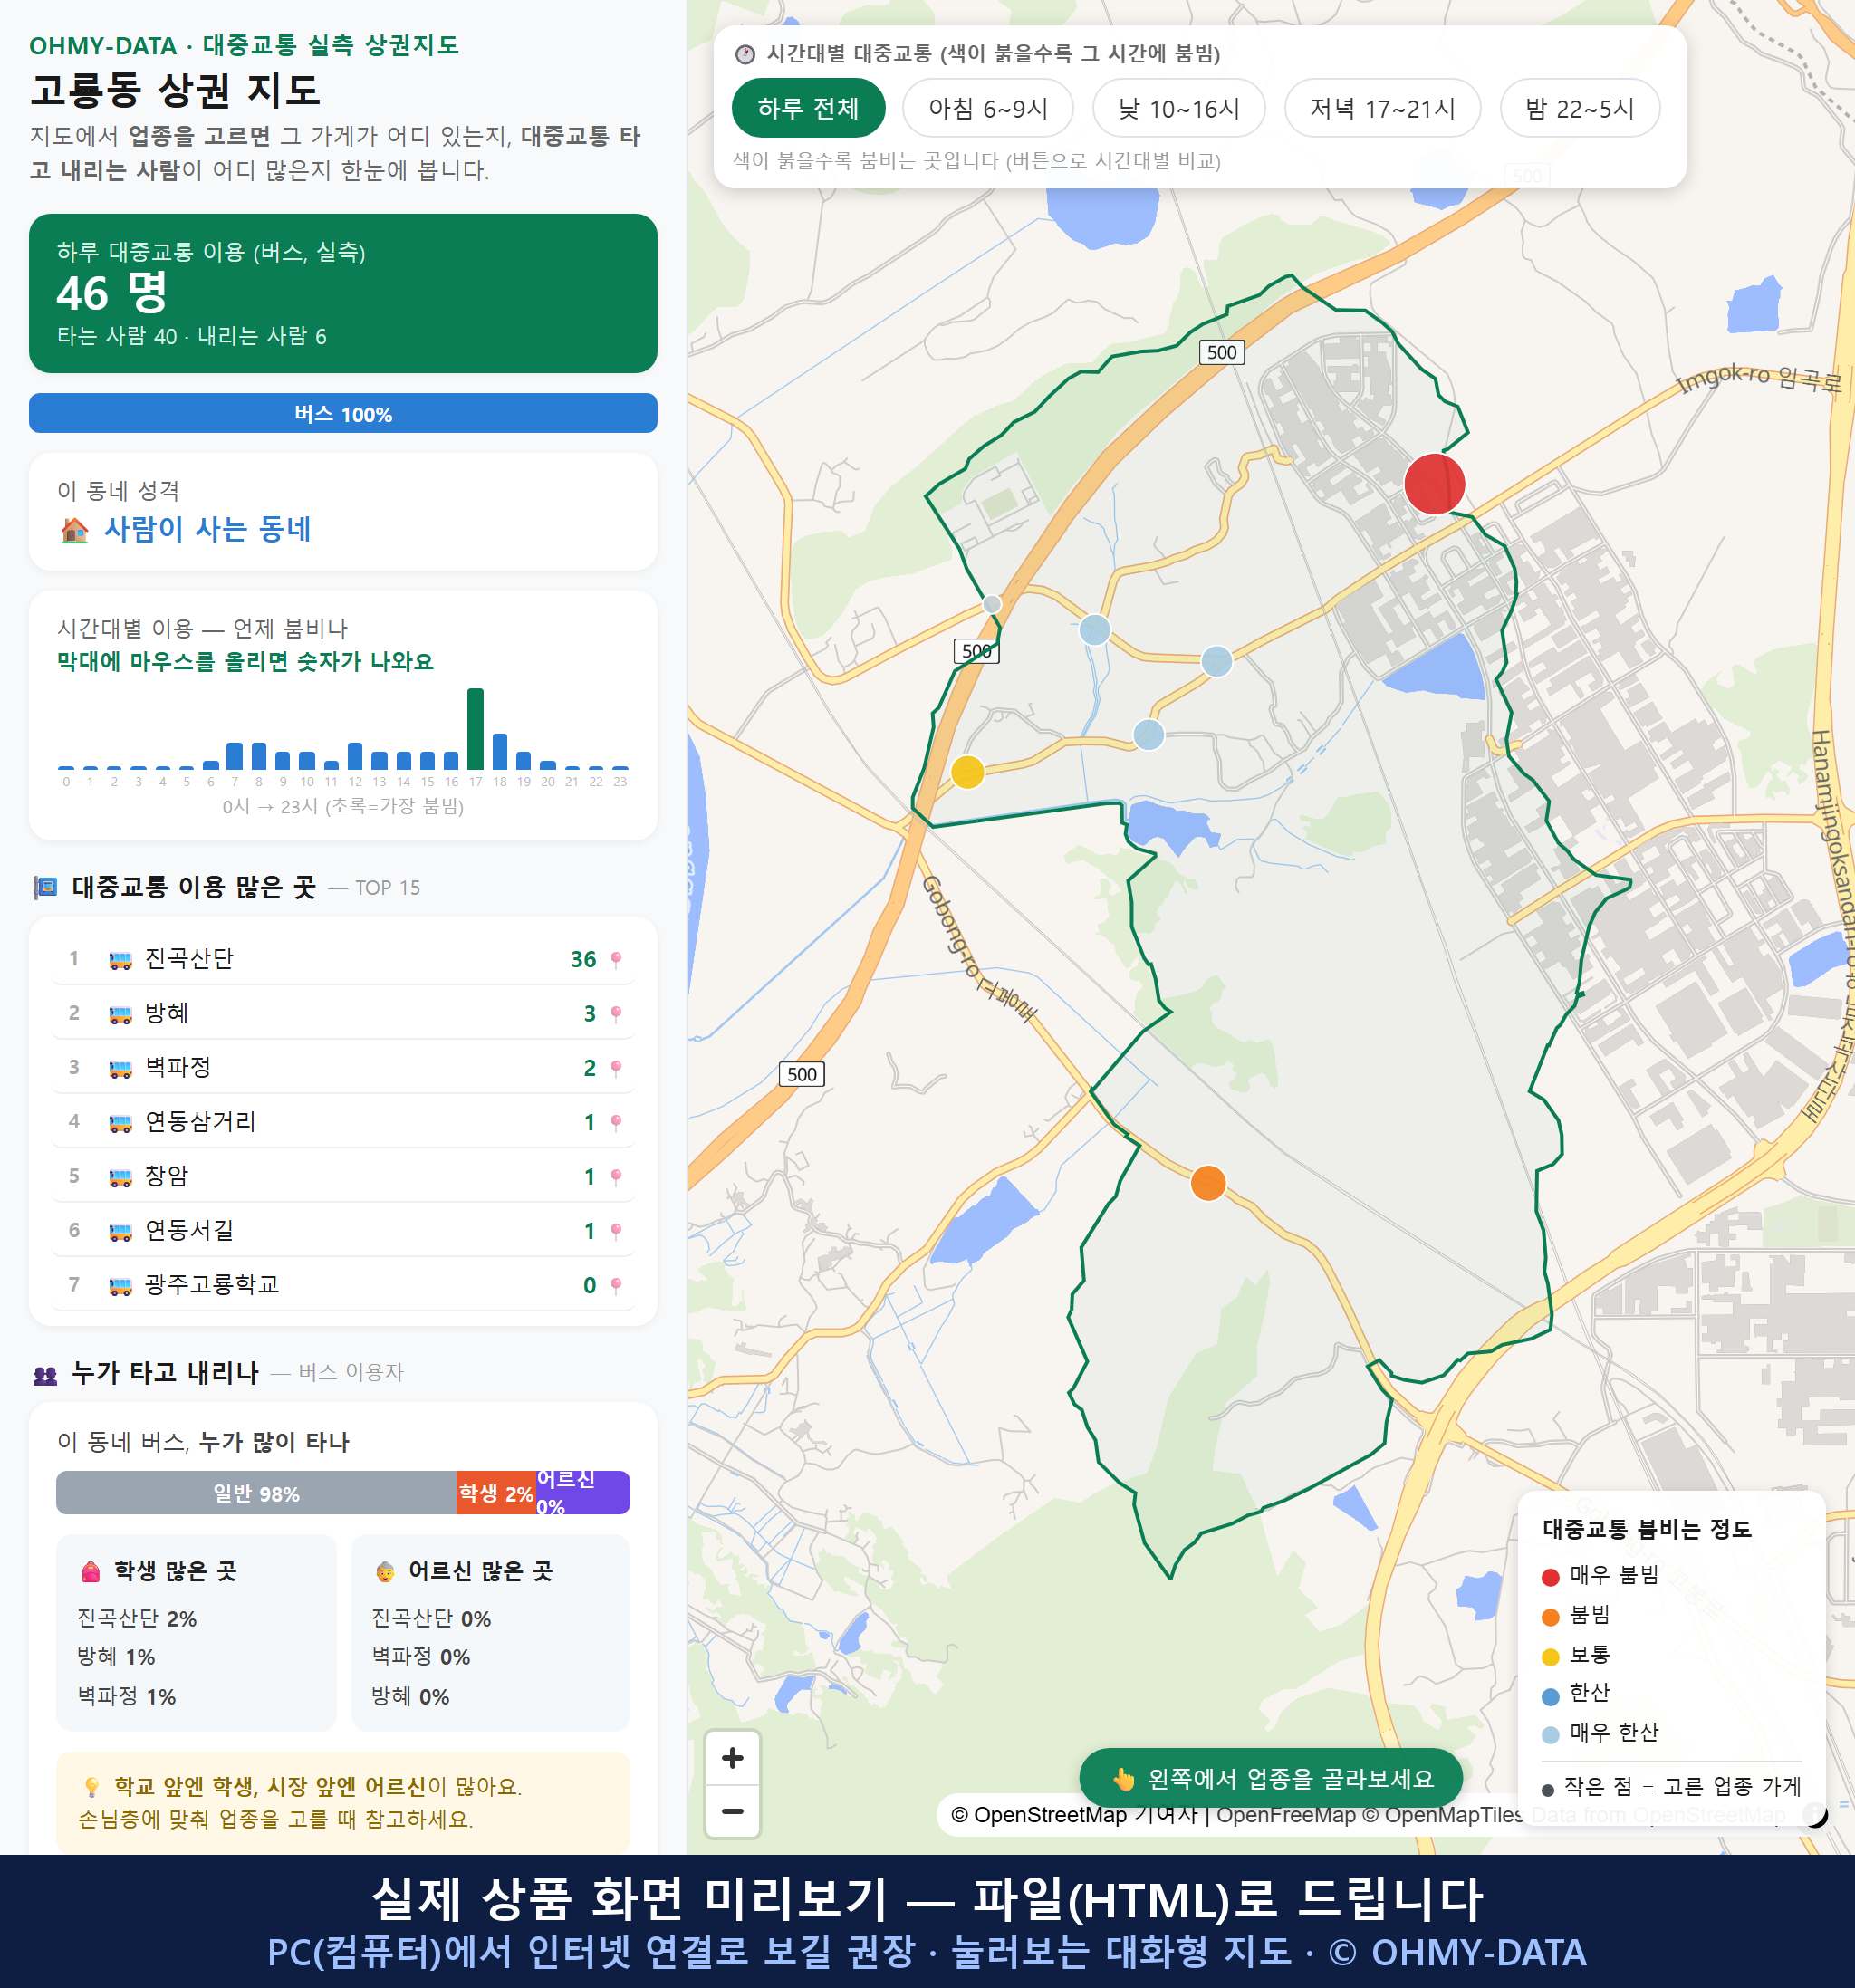This screenshot has width=1855, height=1988.
Task: Switch to 낮 10~16시 time filter
Action: pos(1178,108)
